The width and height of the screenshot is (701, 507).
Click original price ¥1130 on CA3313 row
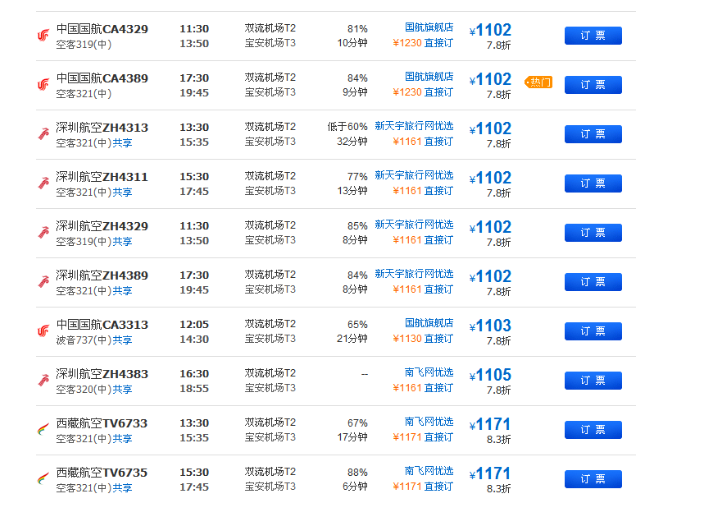tap(407, 338)
